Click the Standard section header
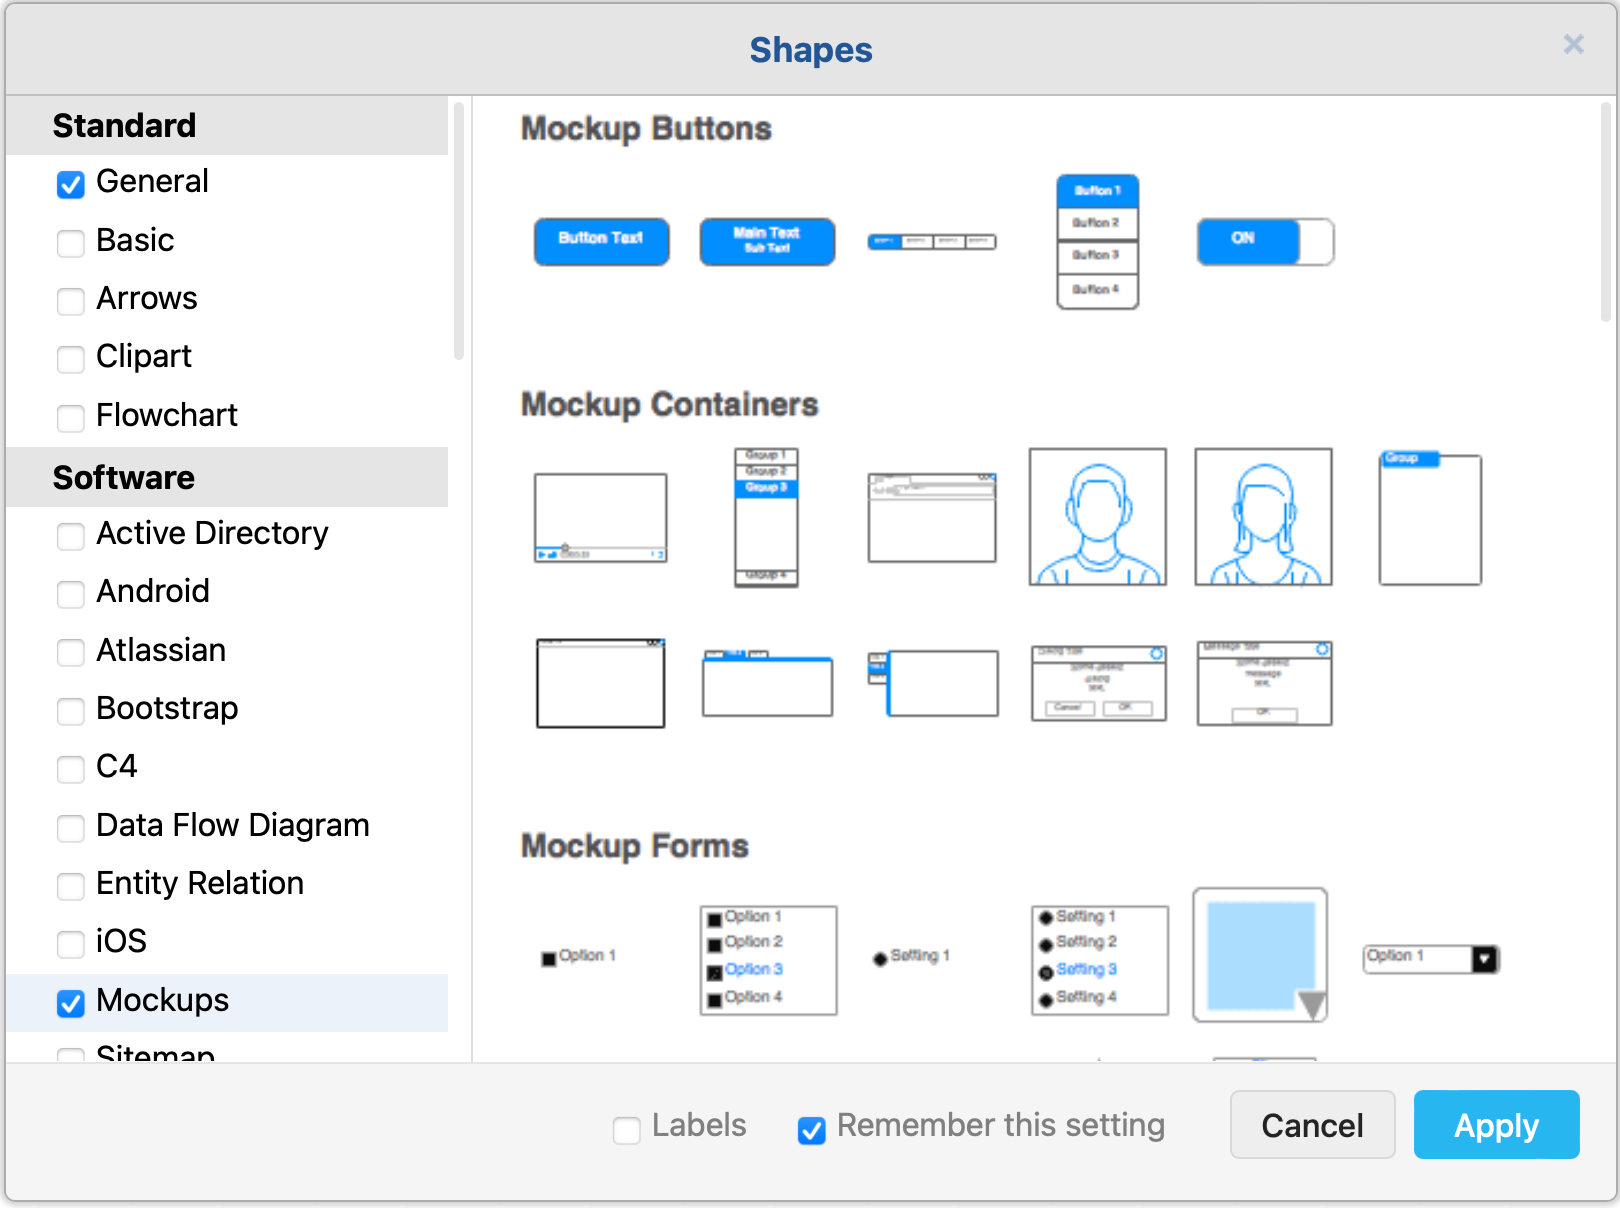Image resolution: width=1620 pixels, height=1208 pixels. tap(124, 125)
